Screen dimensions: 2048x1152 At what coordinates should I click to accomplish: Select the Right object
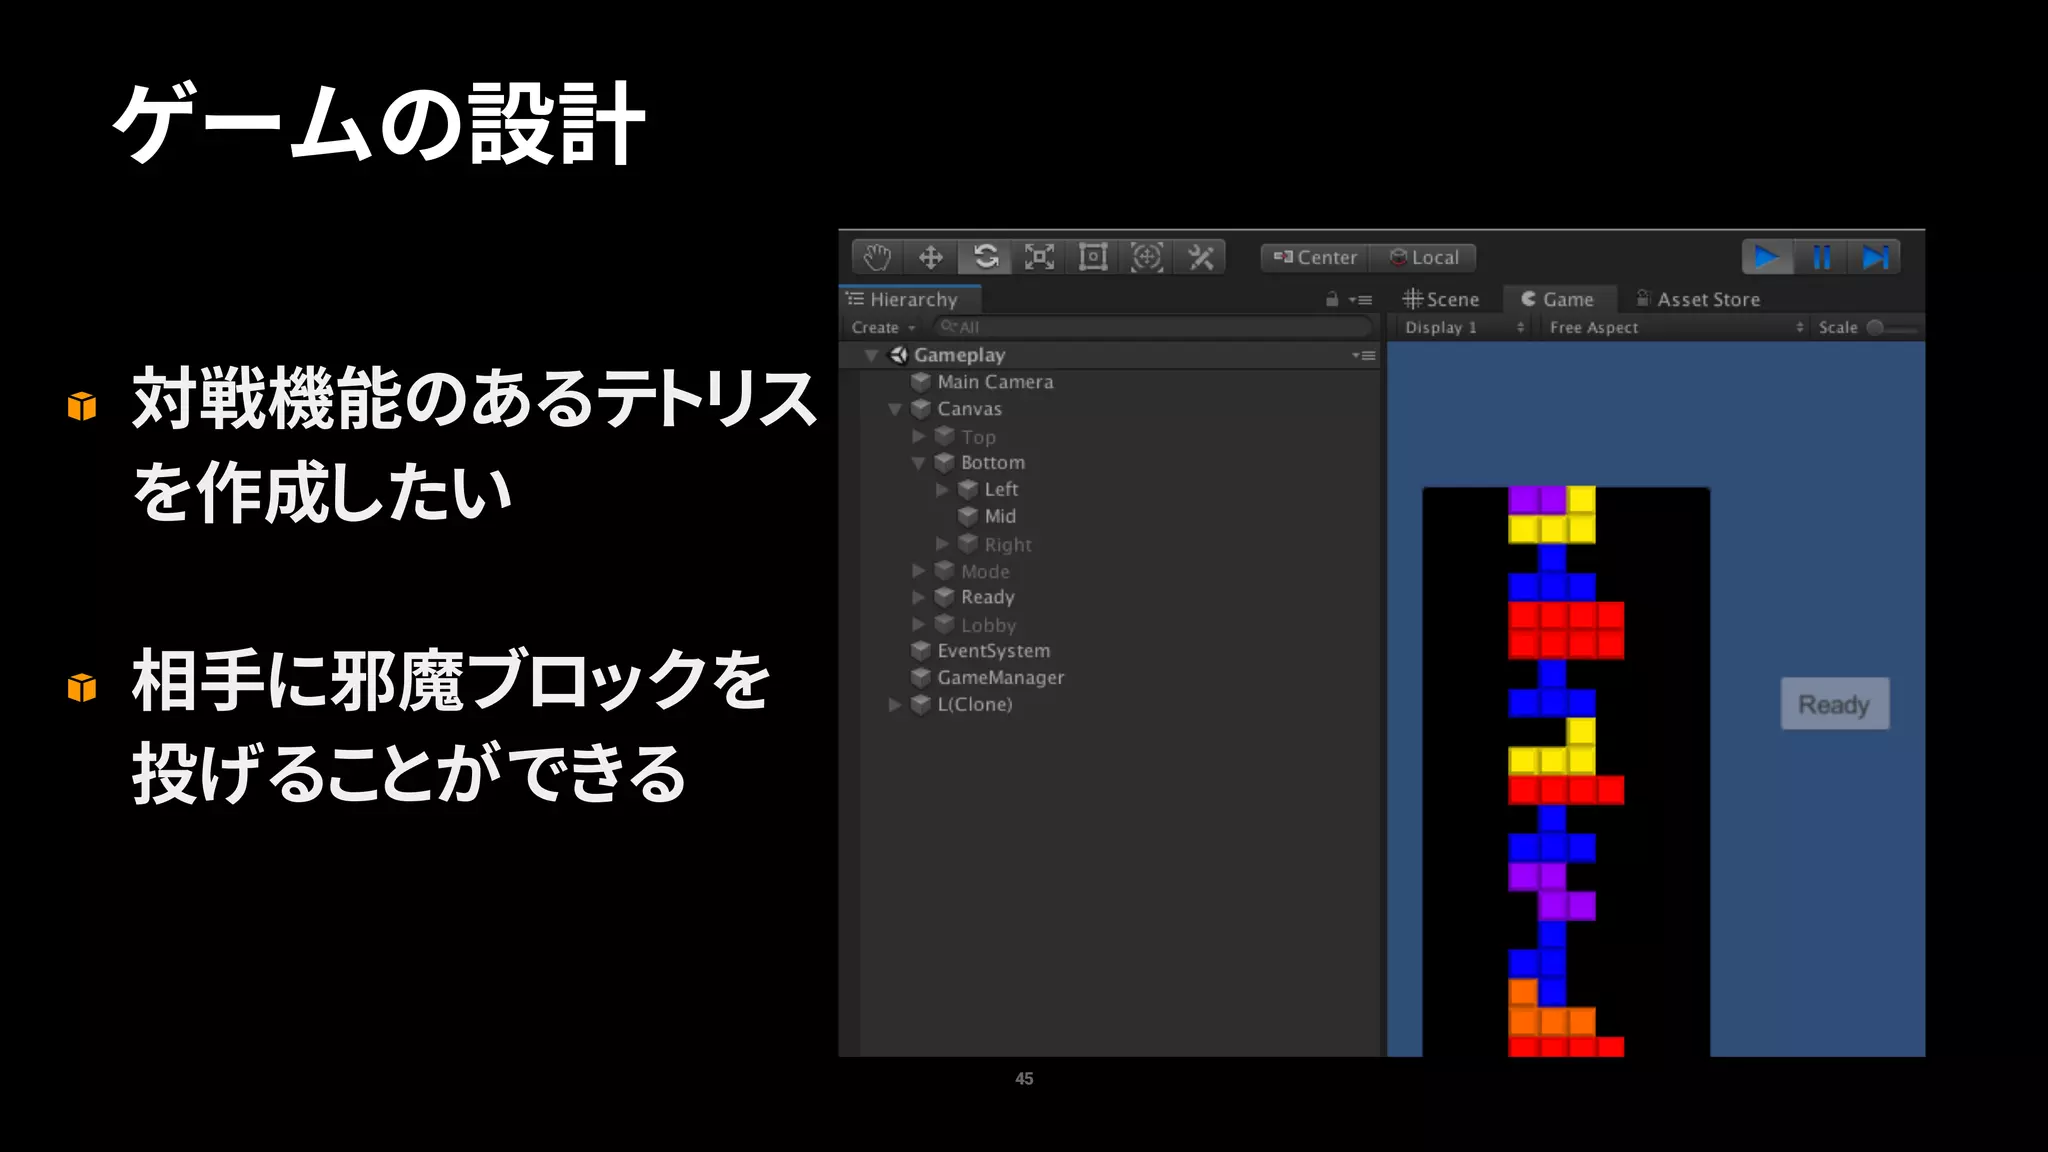(x=1008, y=545)
